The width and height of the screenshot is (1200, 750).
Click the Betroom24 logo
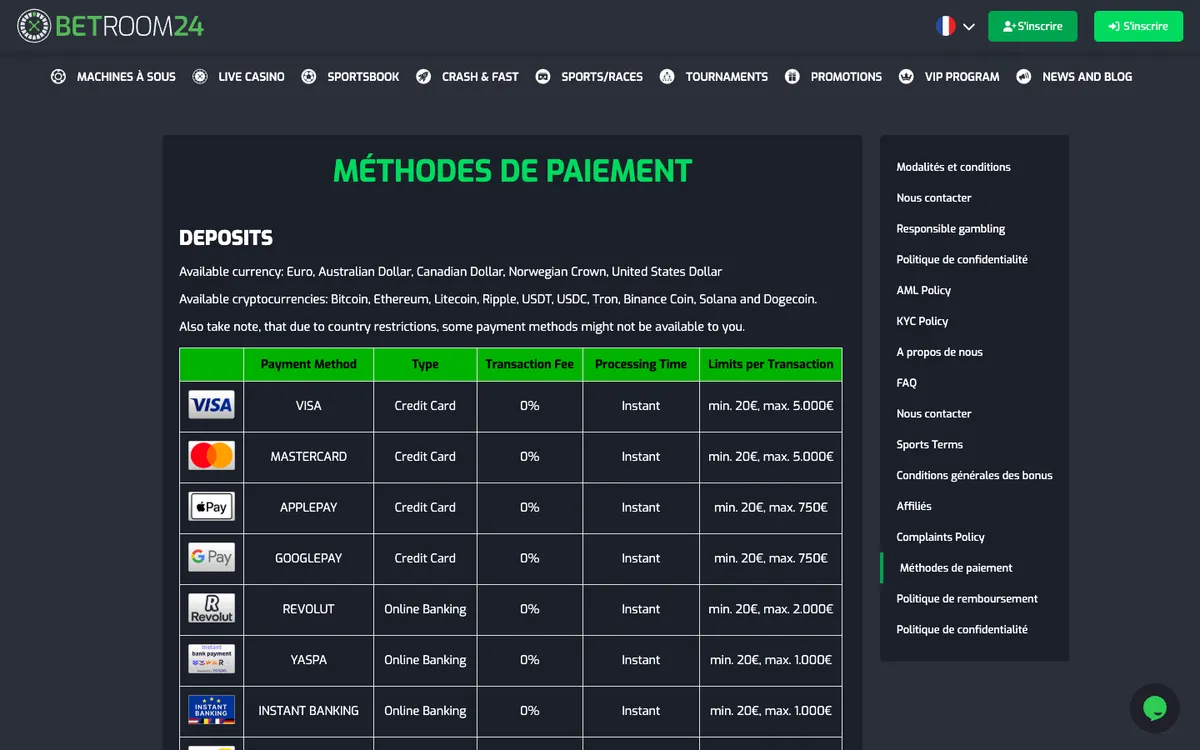pos(111,26)
